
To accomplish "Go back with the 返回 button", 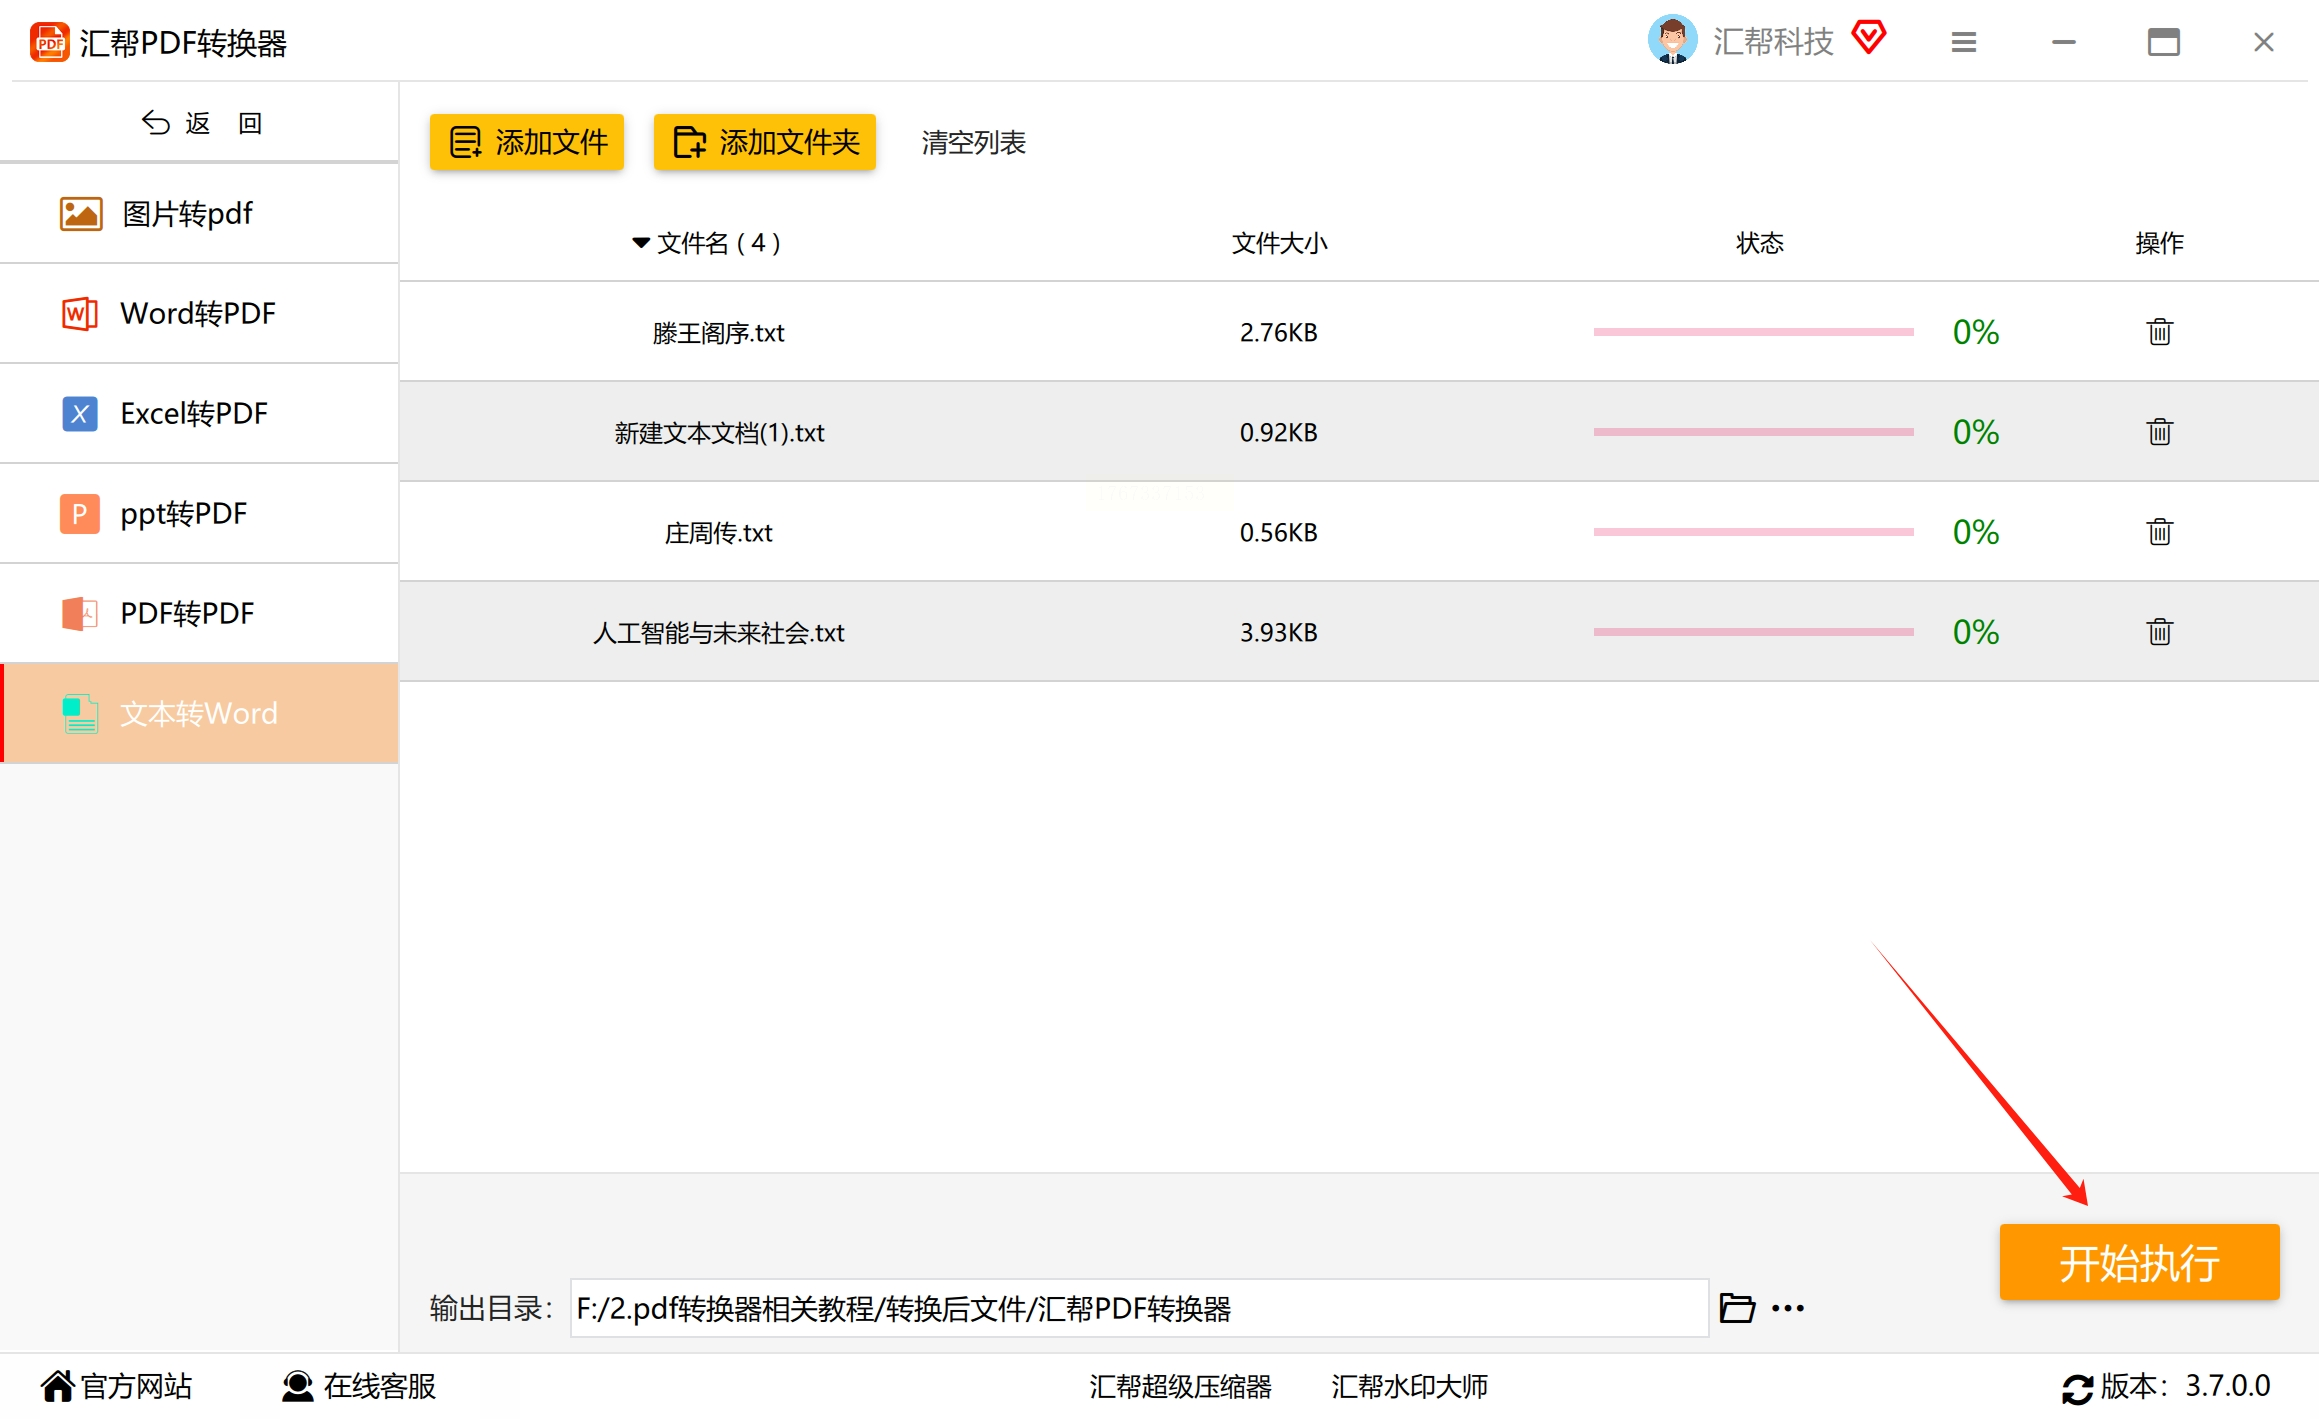I will 200,123.
